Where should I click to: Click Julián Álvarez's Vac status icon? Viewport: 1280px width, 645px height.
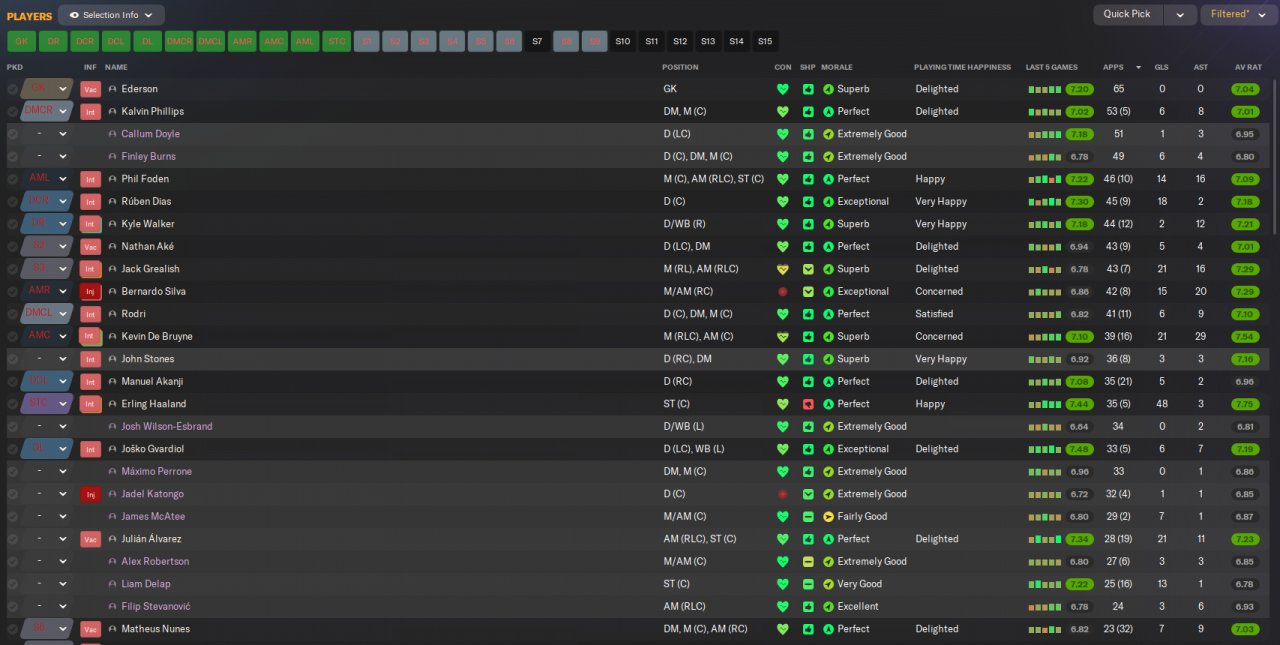coord(90,539)
